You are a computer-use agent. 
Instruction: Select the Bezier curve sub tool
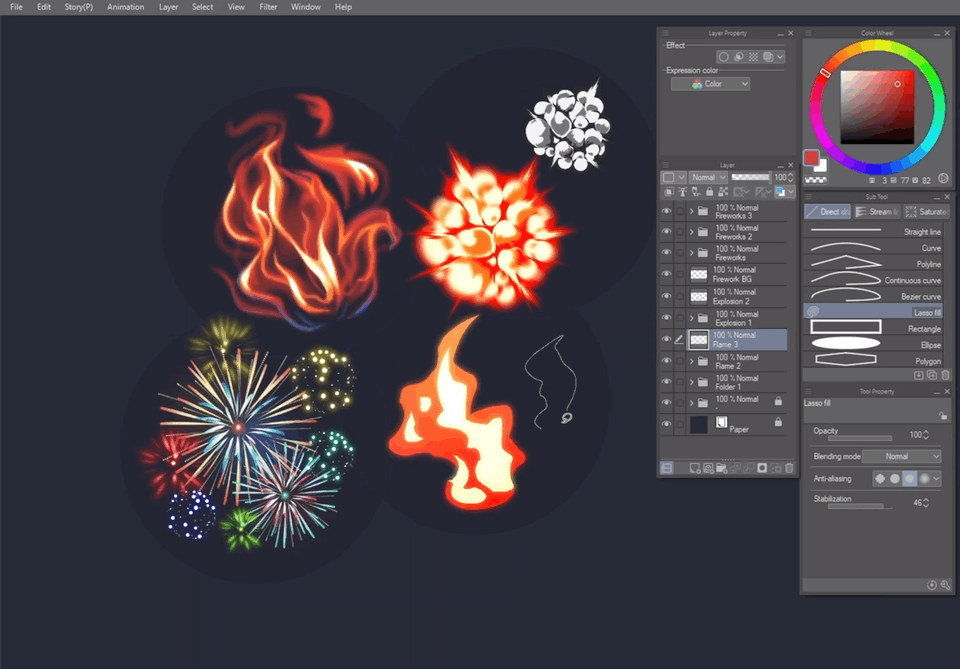click(873, 296)
